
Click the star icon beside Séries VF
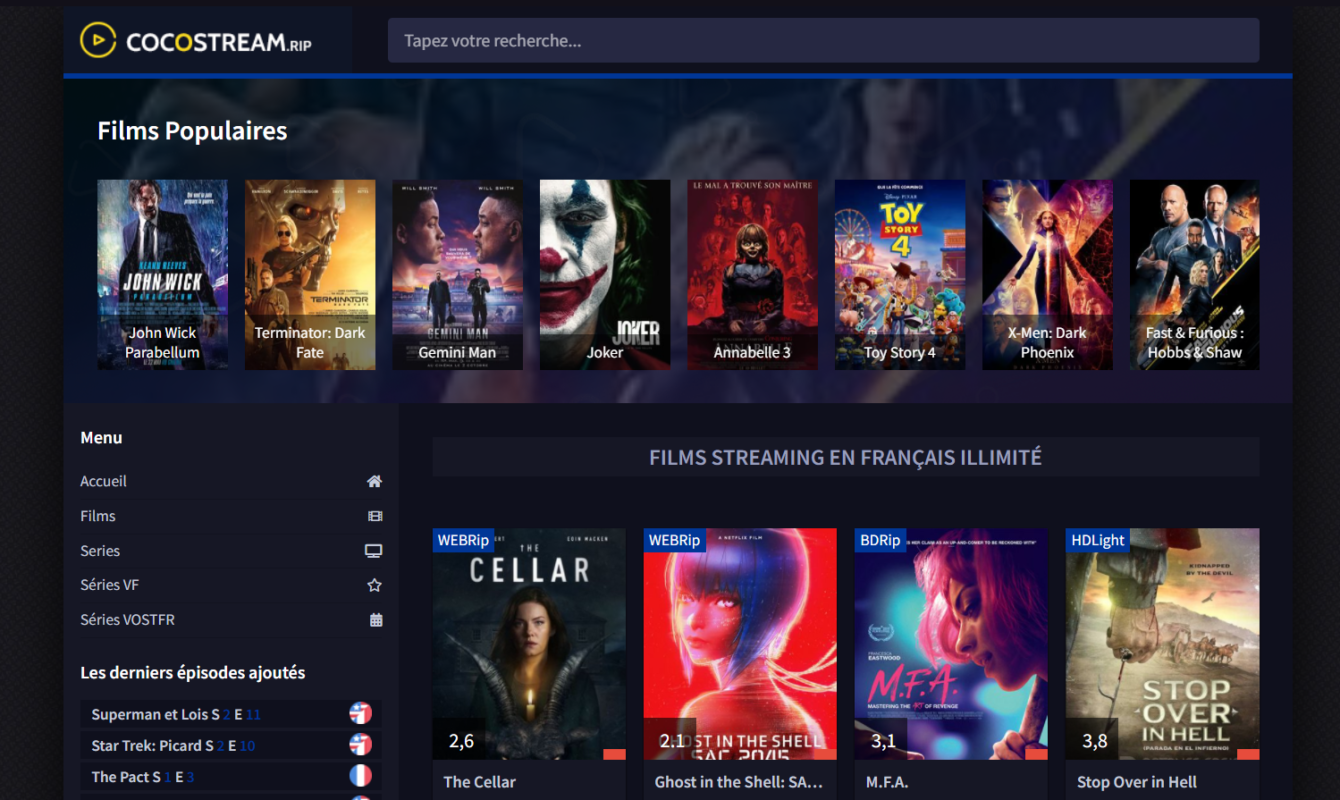point(374,585)
